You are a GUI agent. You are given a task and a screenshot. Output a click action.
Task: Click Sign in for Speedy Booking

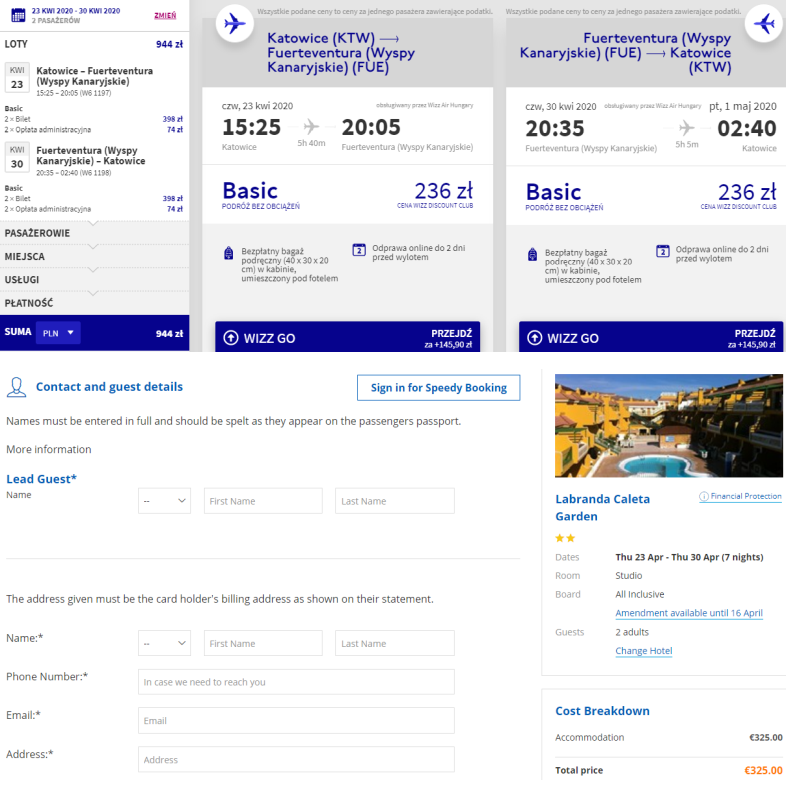(438, 387)
